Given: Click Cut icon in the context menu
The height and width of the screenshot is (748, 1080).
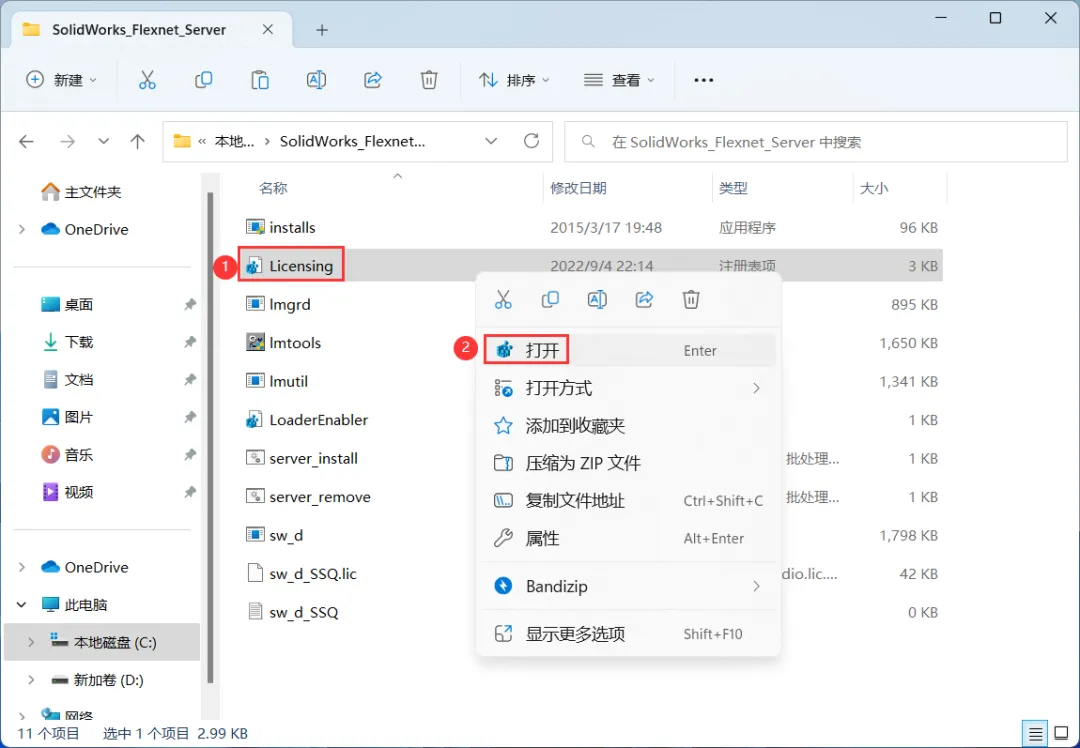Looking at the screenshot, I should tap(503, 300).
